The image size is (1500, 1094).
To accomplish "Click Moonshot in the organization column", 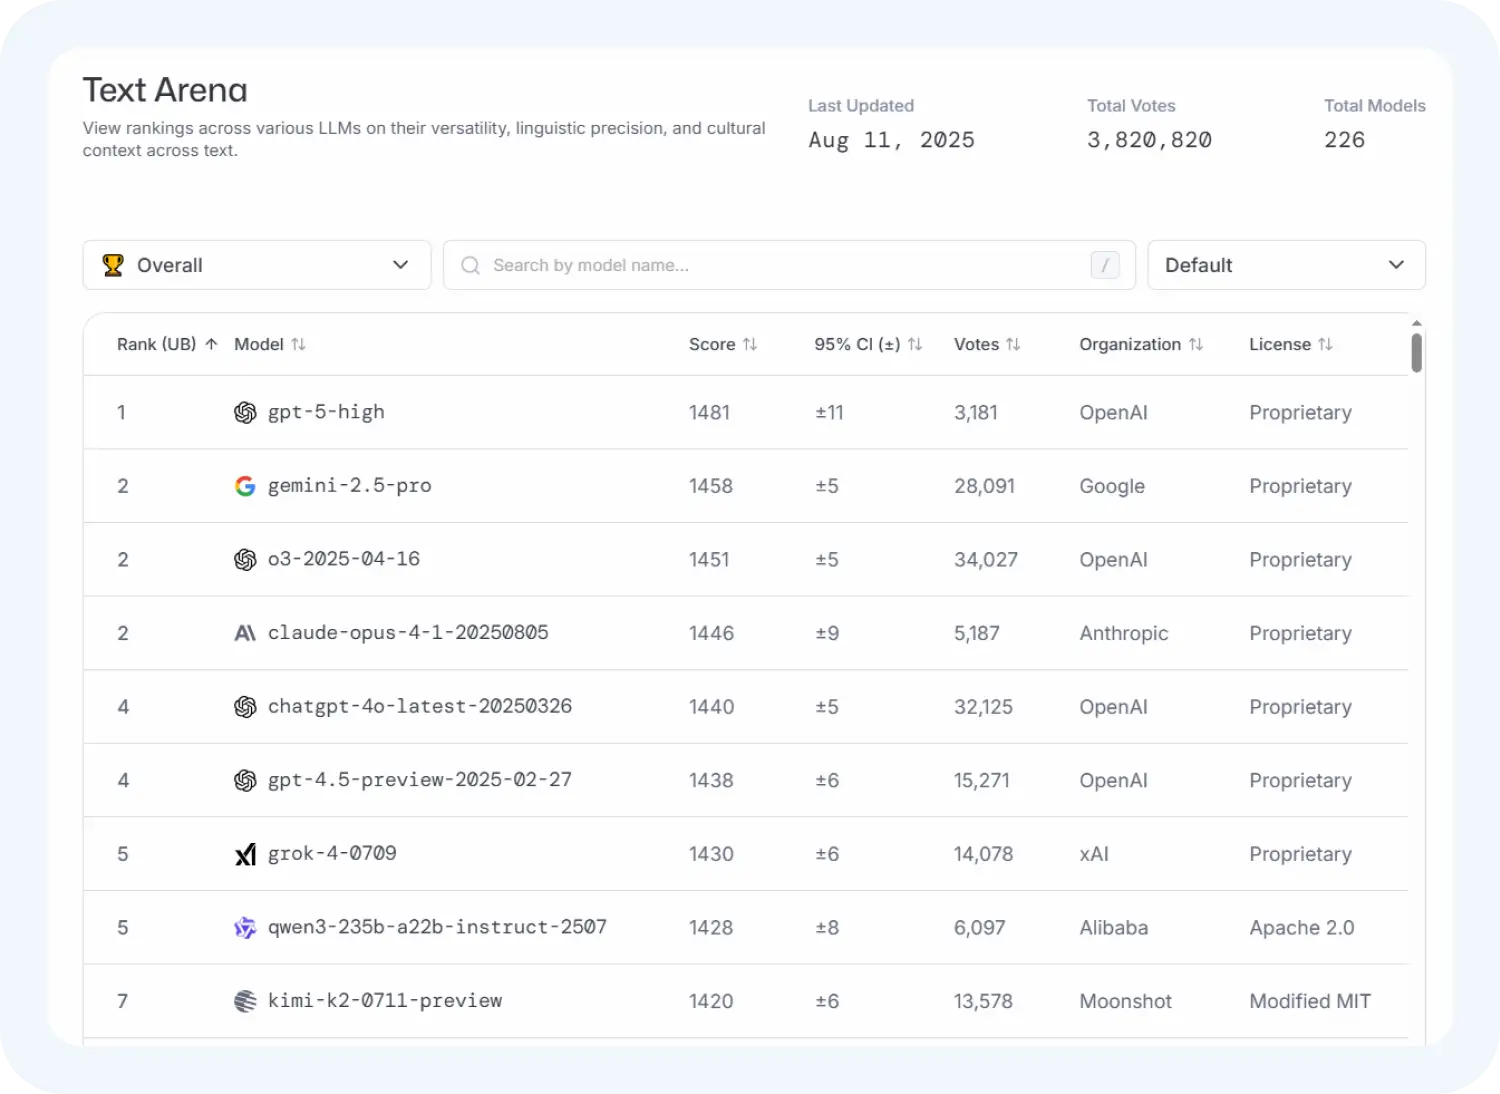I will pos(1125,1001).
